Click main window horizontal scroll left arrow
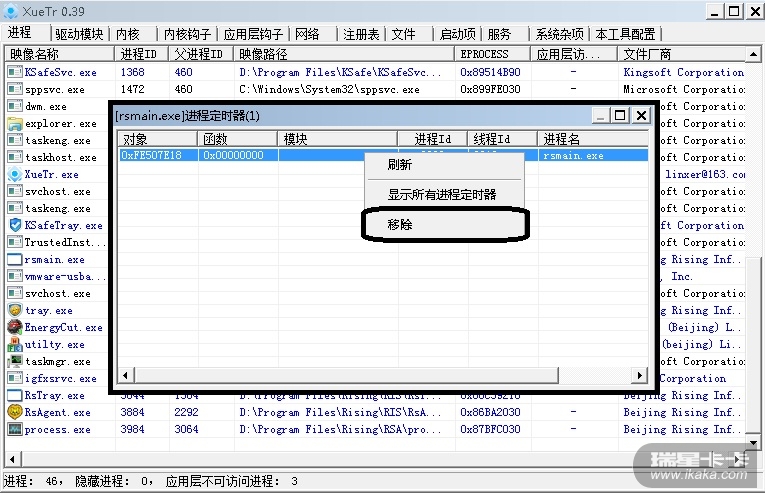 12,459
